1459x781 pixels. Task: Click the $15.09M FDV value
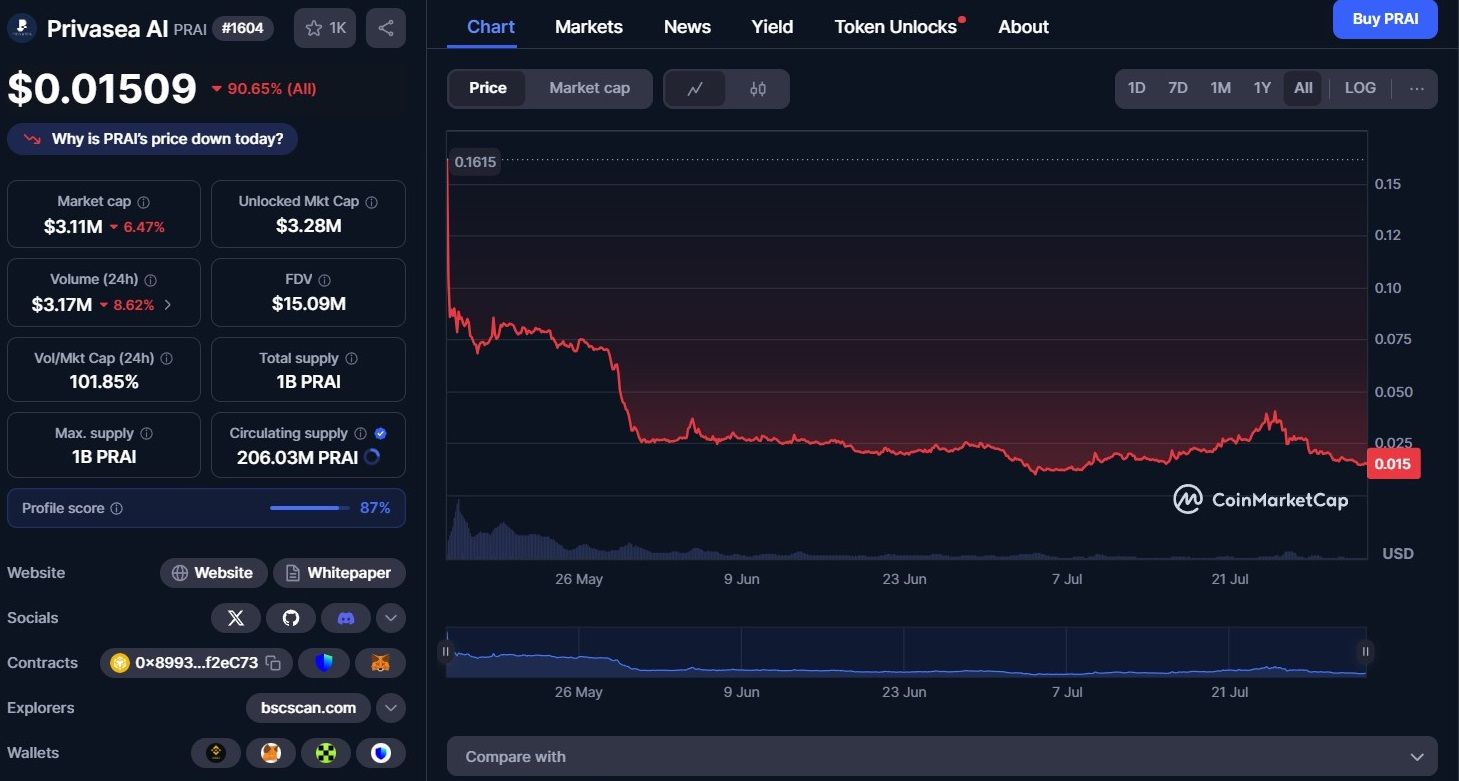[x=309, y=303]
